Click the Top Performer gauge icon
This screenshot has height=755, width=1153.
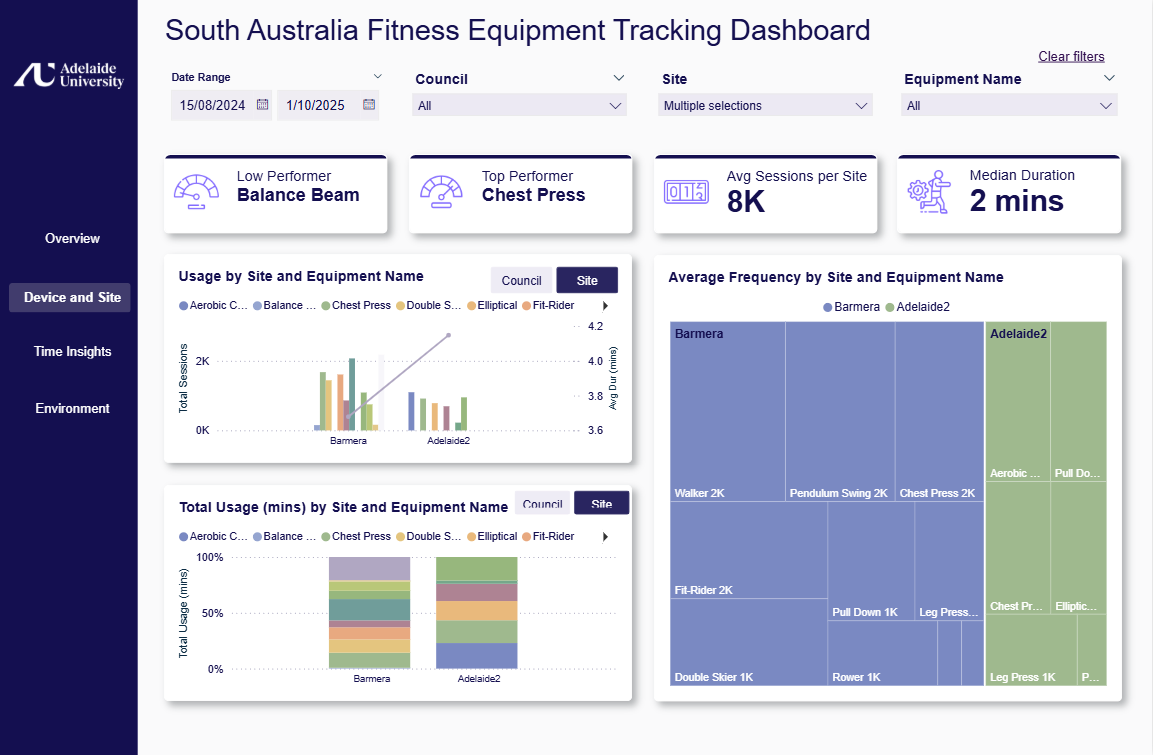[441, 191]
